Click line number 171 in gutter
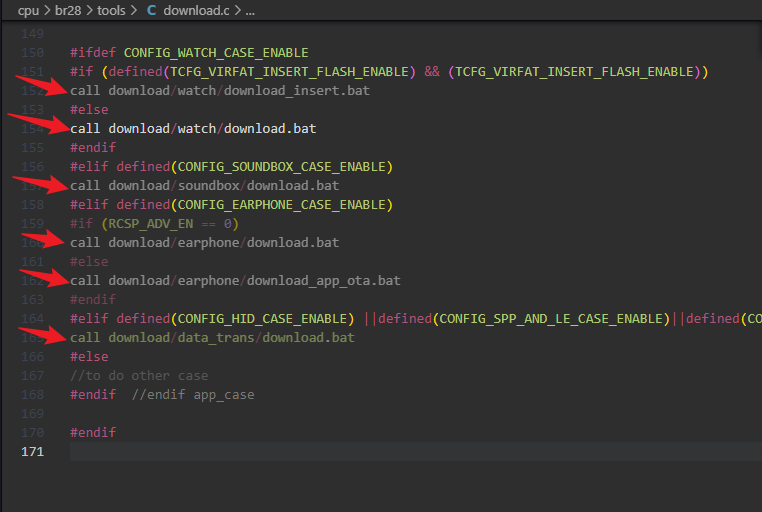This screenshot has height=512, width=762. [x=33, y=451]
